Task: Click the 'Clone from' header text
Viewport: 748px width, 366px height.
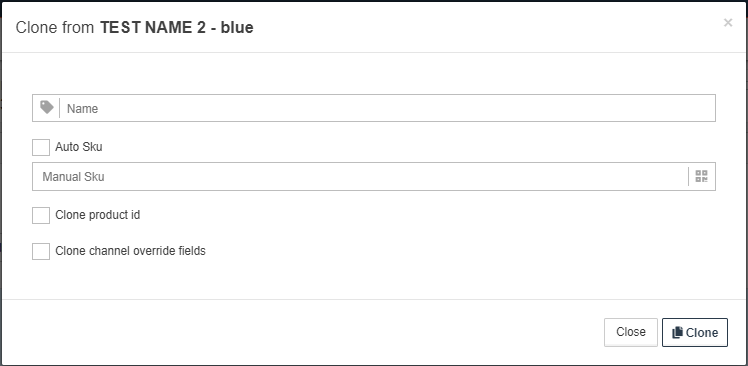Action: tap(55, 28)
